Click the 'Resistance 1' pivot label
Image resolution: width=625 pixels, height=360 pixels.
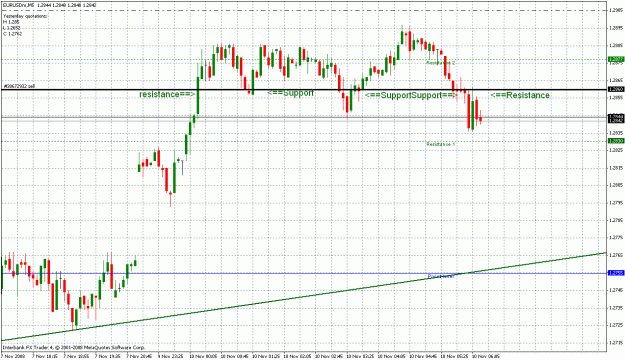click(440, 144)
